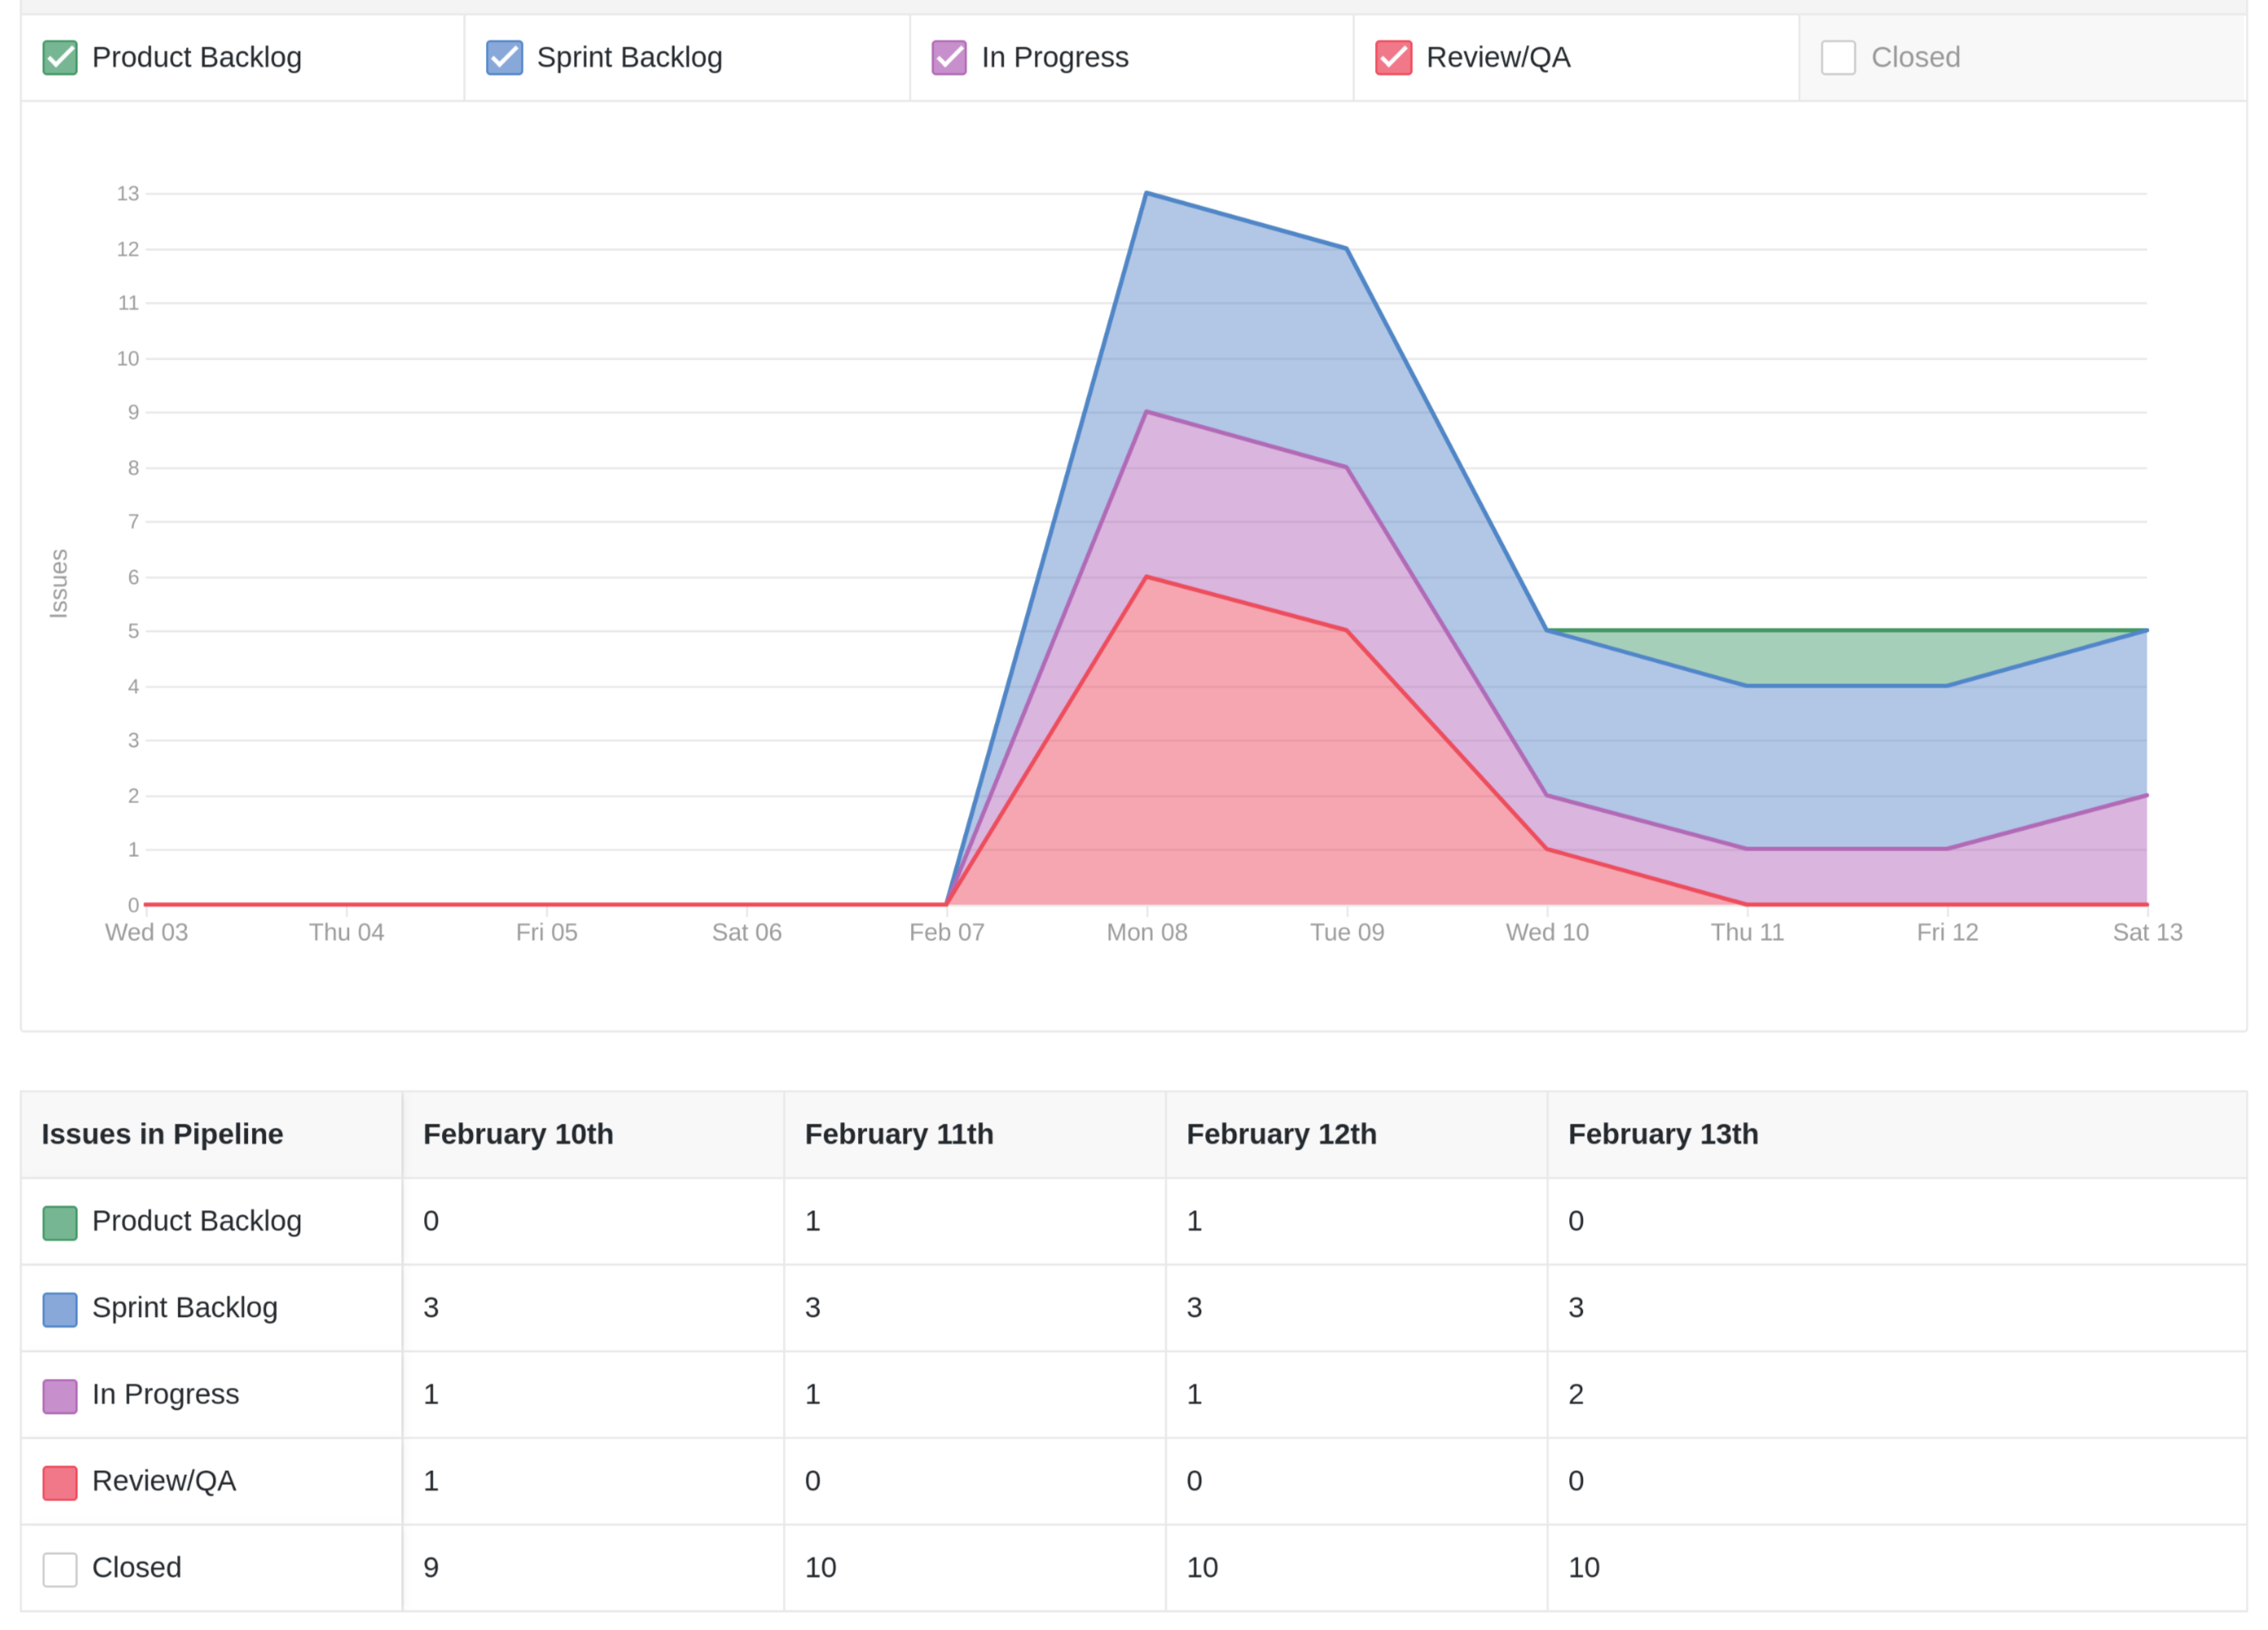The height and width of the screenshot is (1630, 2268).
Task: Click the Review/QA peak point at Mon 08
Action: (x=1147, y=577)
